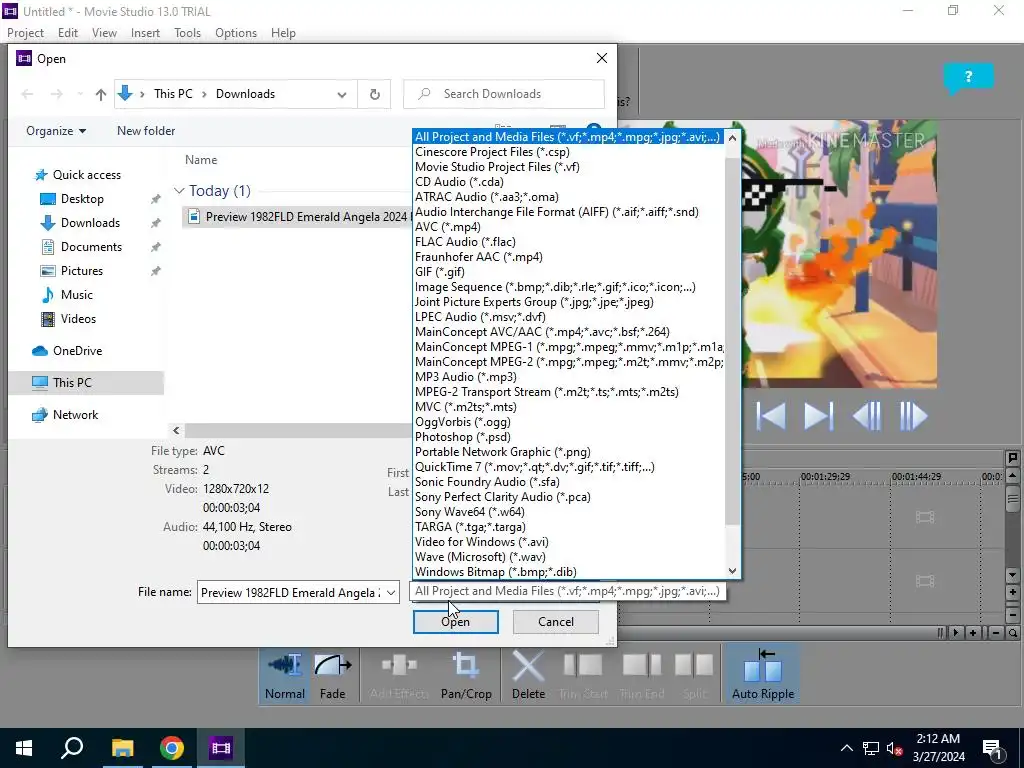The width and height of the screenshot is (1024, 768).
Task: Select Desktop in the navigation pane
Action: tap(82, 199)
